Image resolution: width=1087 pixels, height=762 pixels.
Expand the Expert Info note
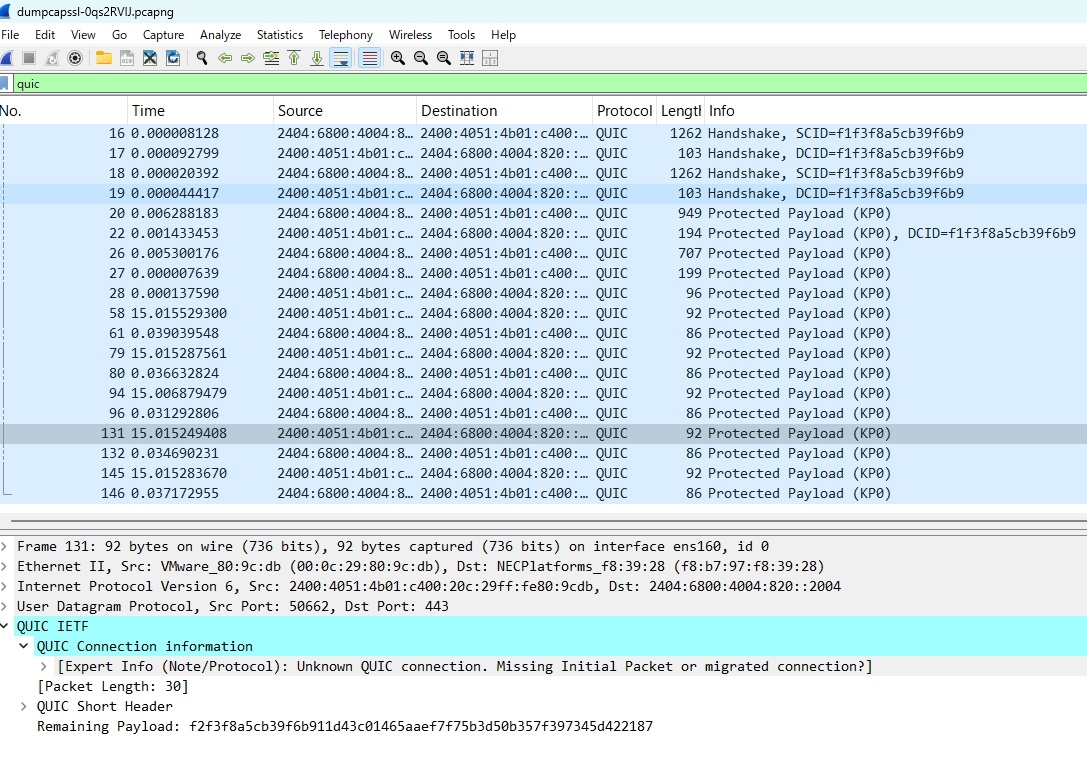[x=44, y=666]
